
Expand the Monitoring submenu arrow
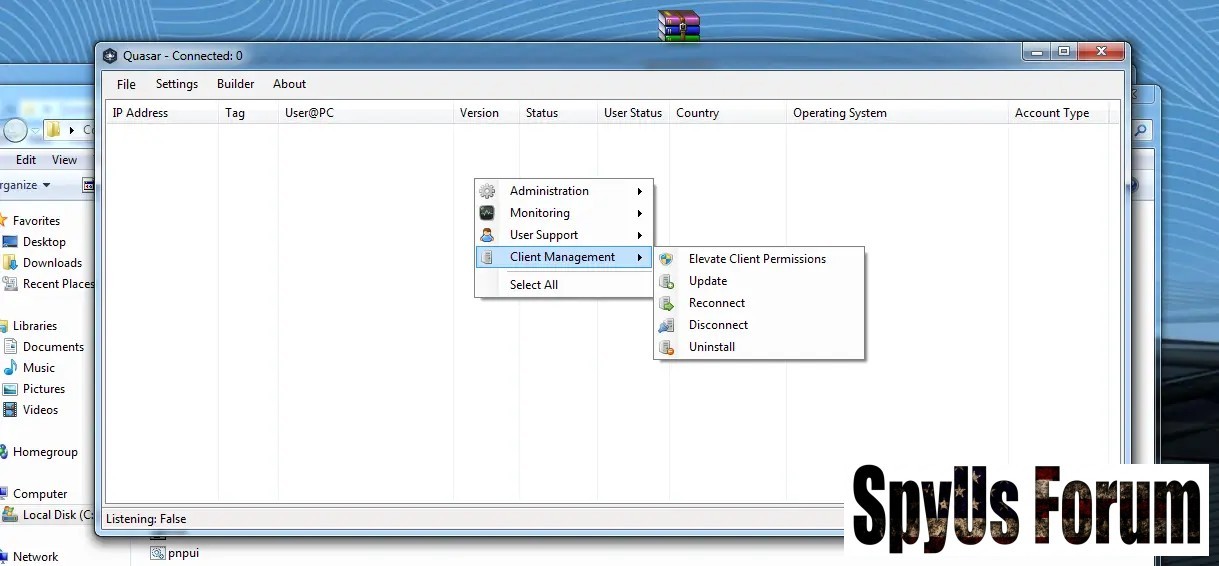[x=639, y=213]
